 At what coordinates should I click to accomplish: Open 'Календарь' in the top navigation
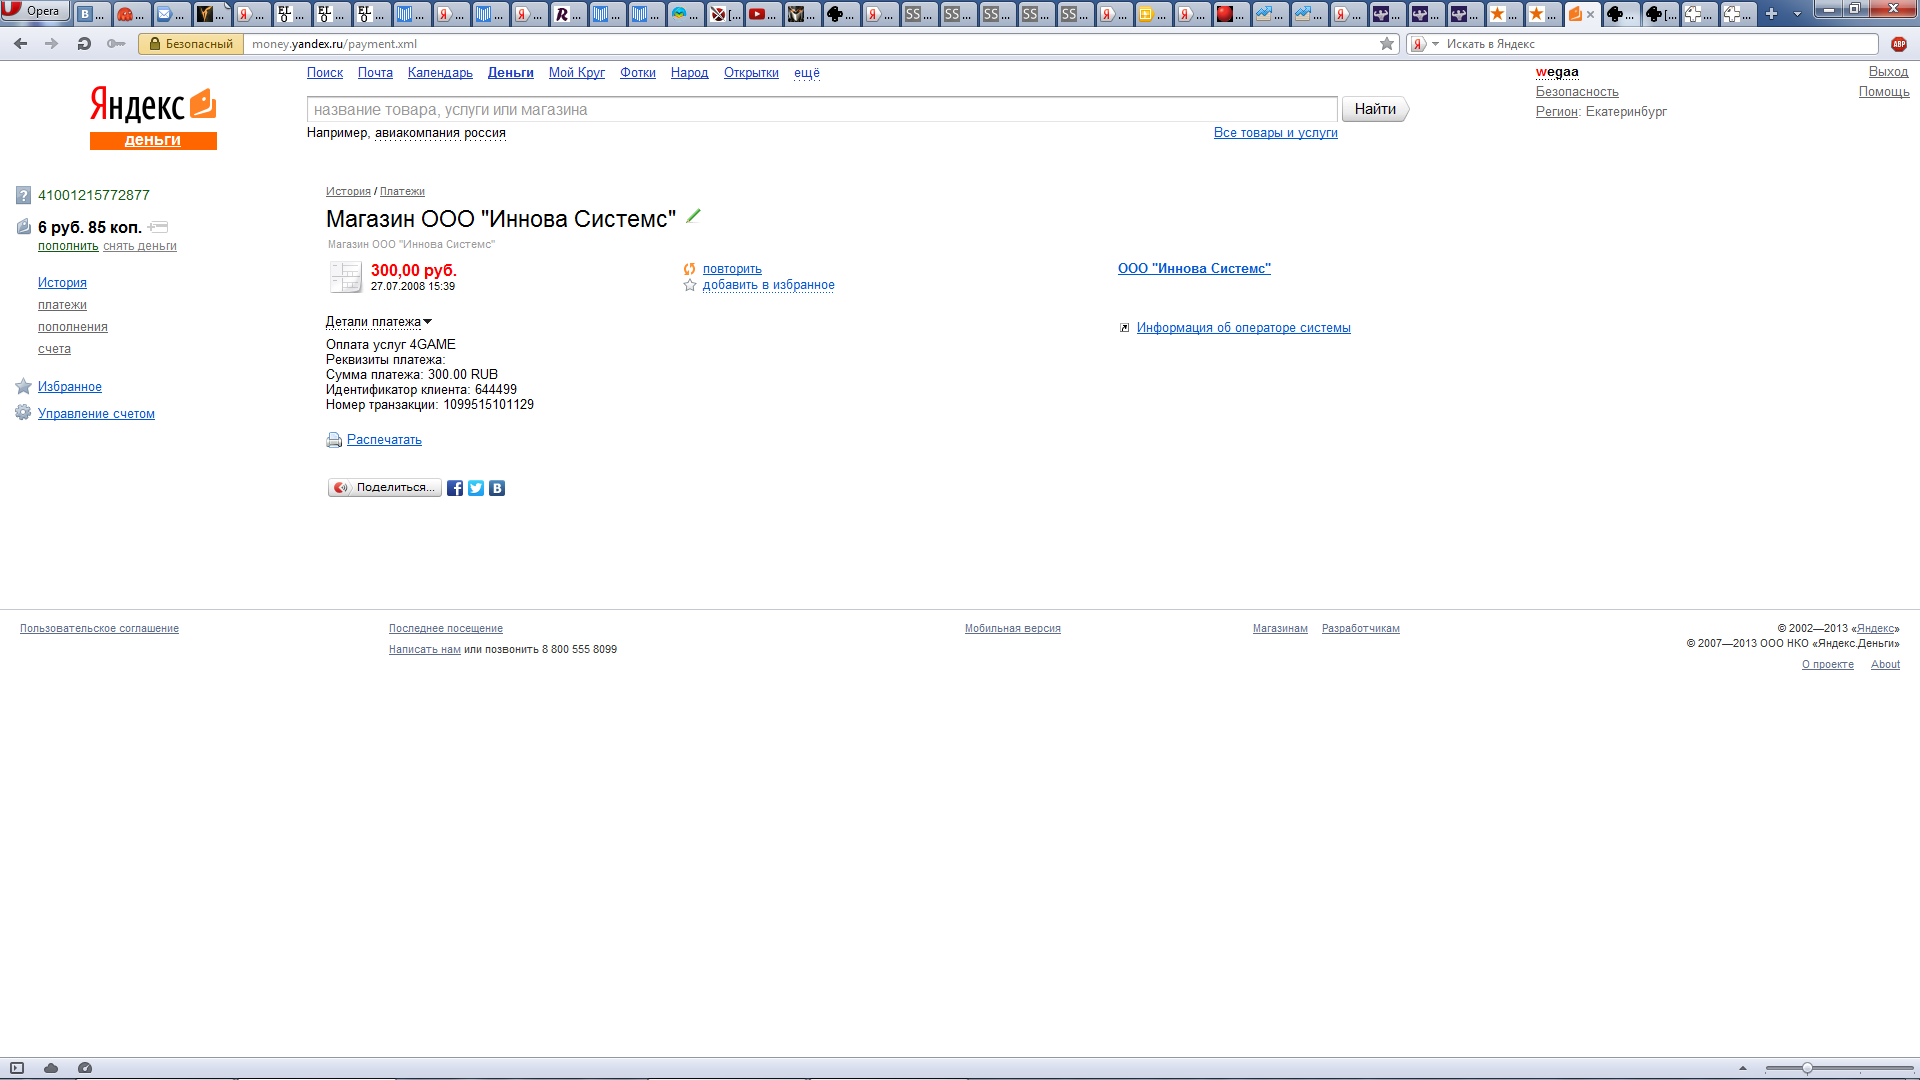[440, 73]
